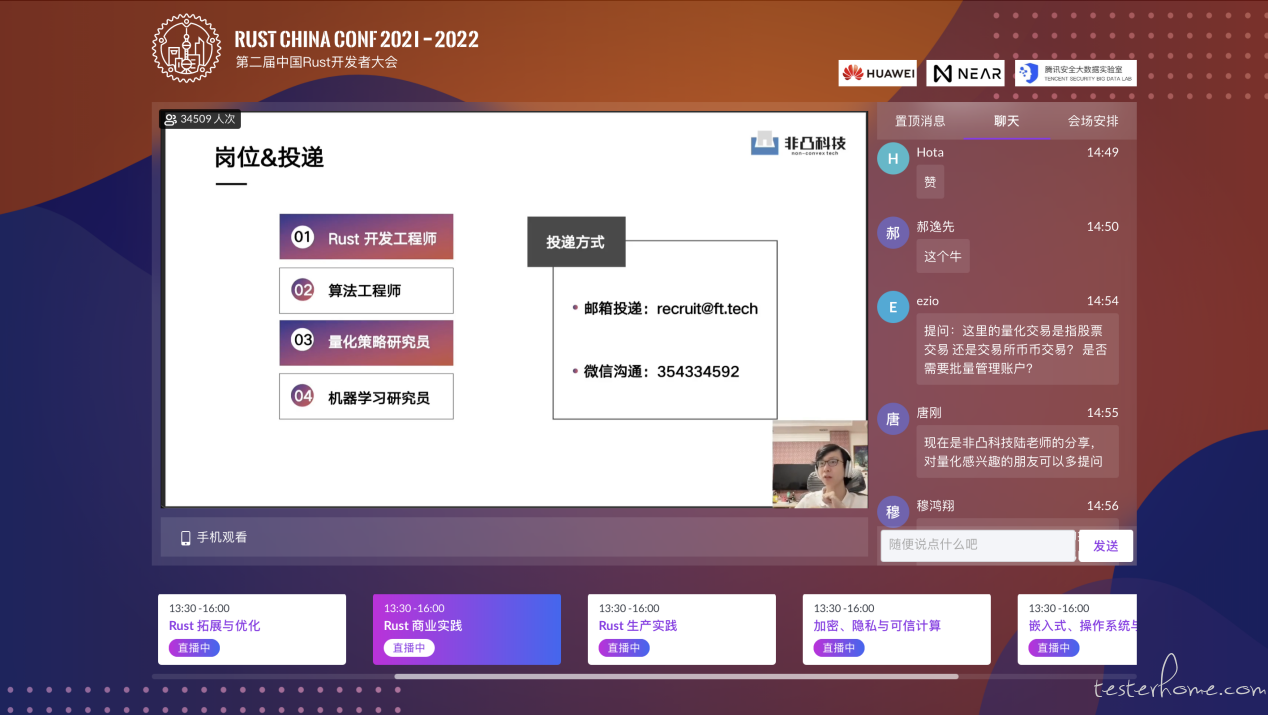Click the 01 Rust 开发工程师 item

pos(366,237)
